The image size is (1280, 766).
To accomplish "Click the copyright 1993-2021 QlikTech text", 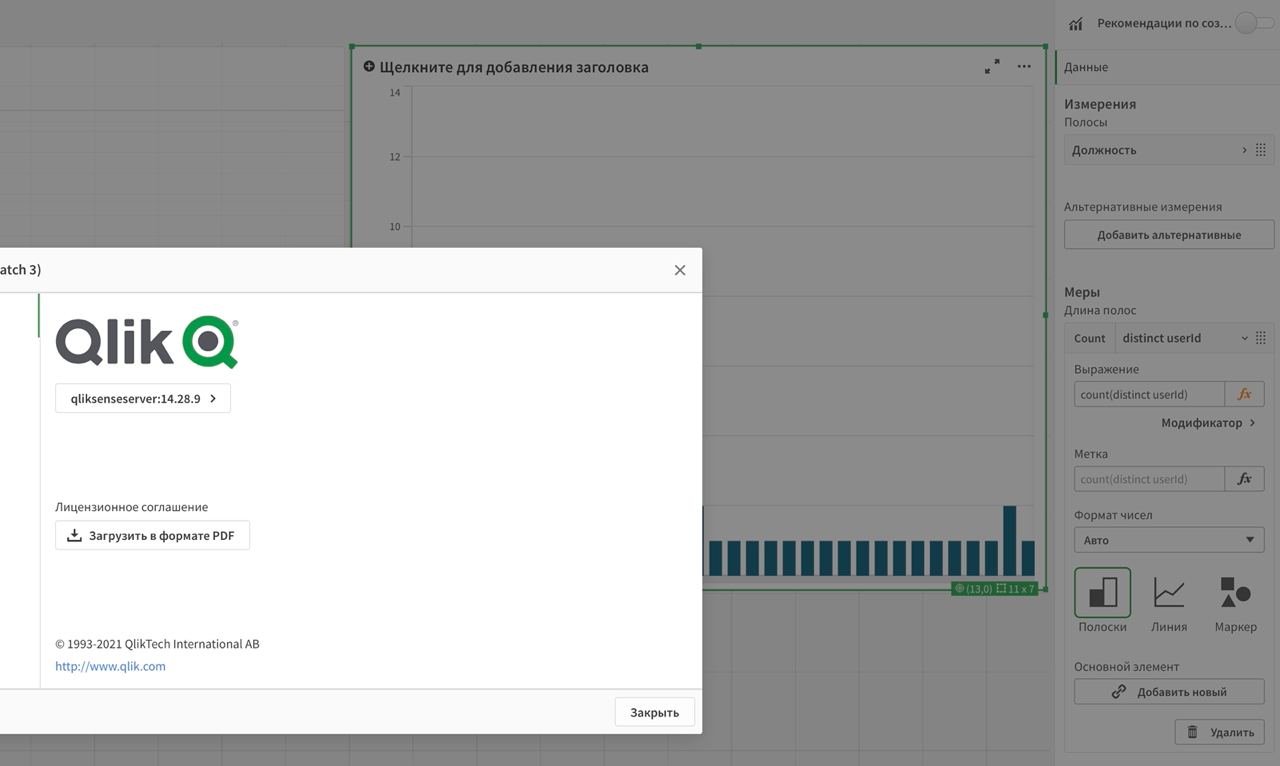I will coord(157,644).
